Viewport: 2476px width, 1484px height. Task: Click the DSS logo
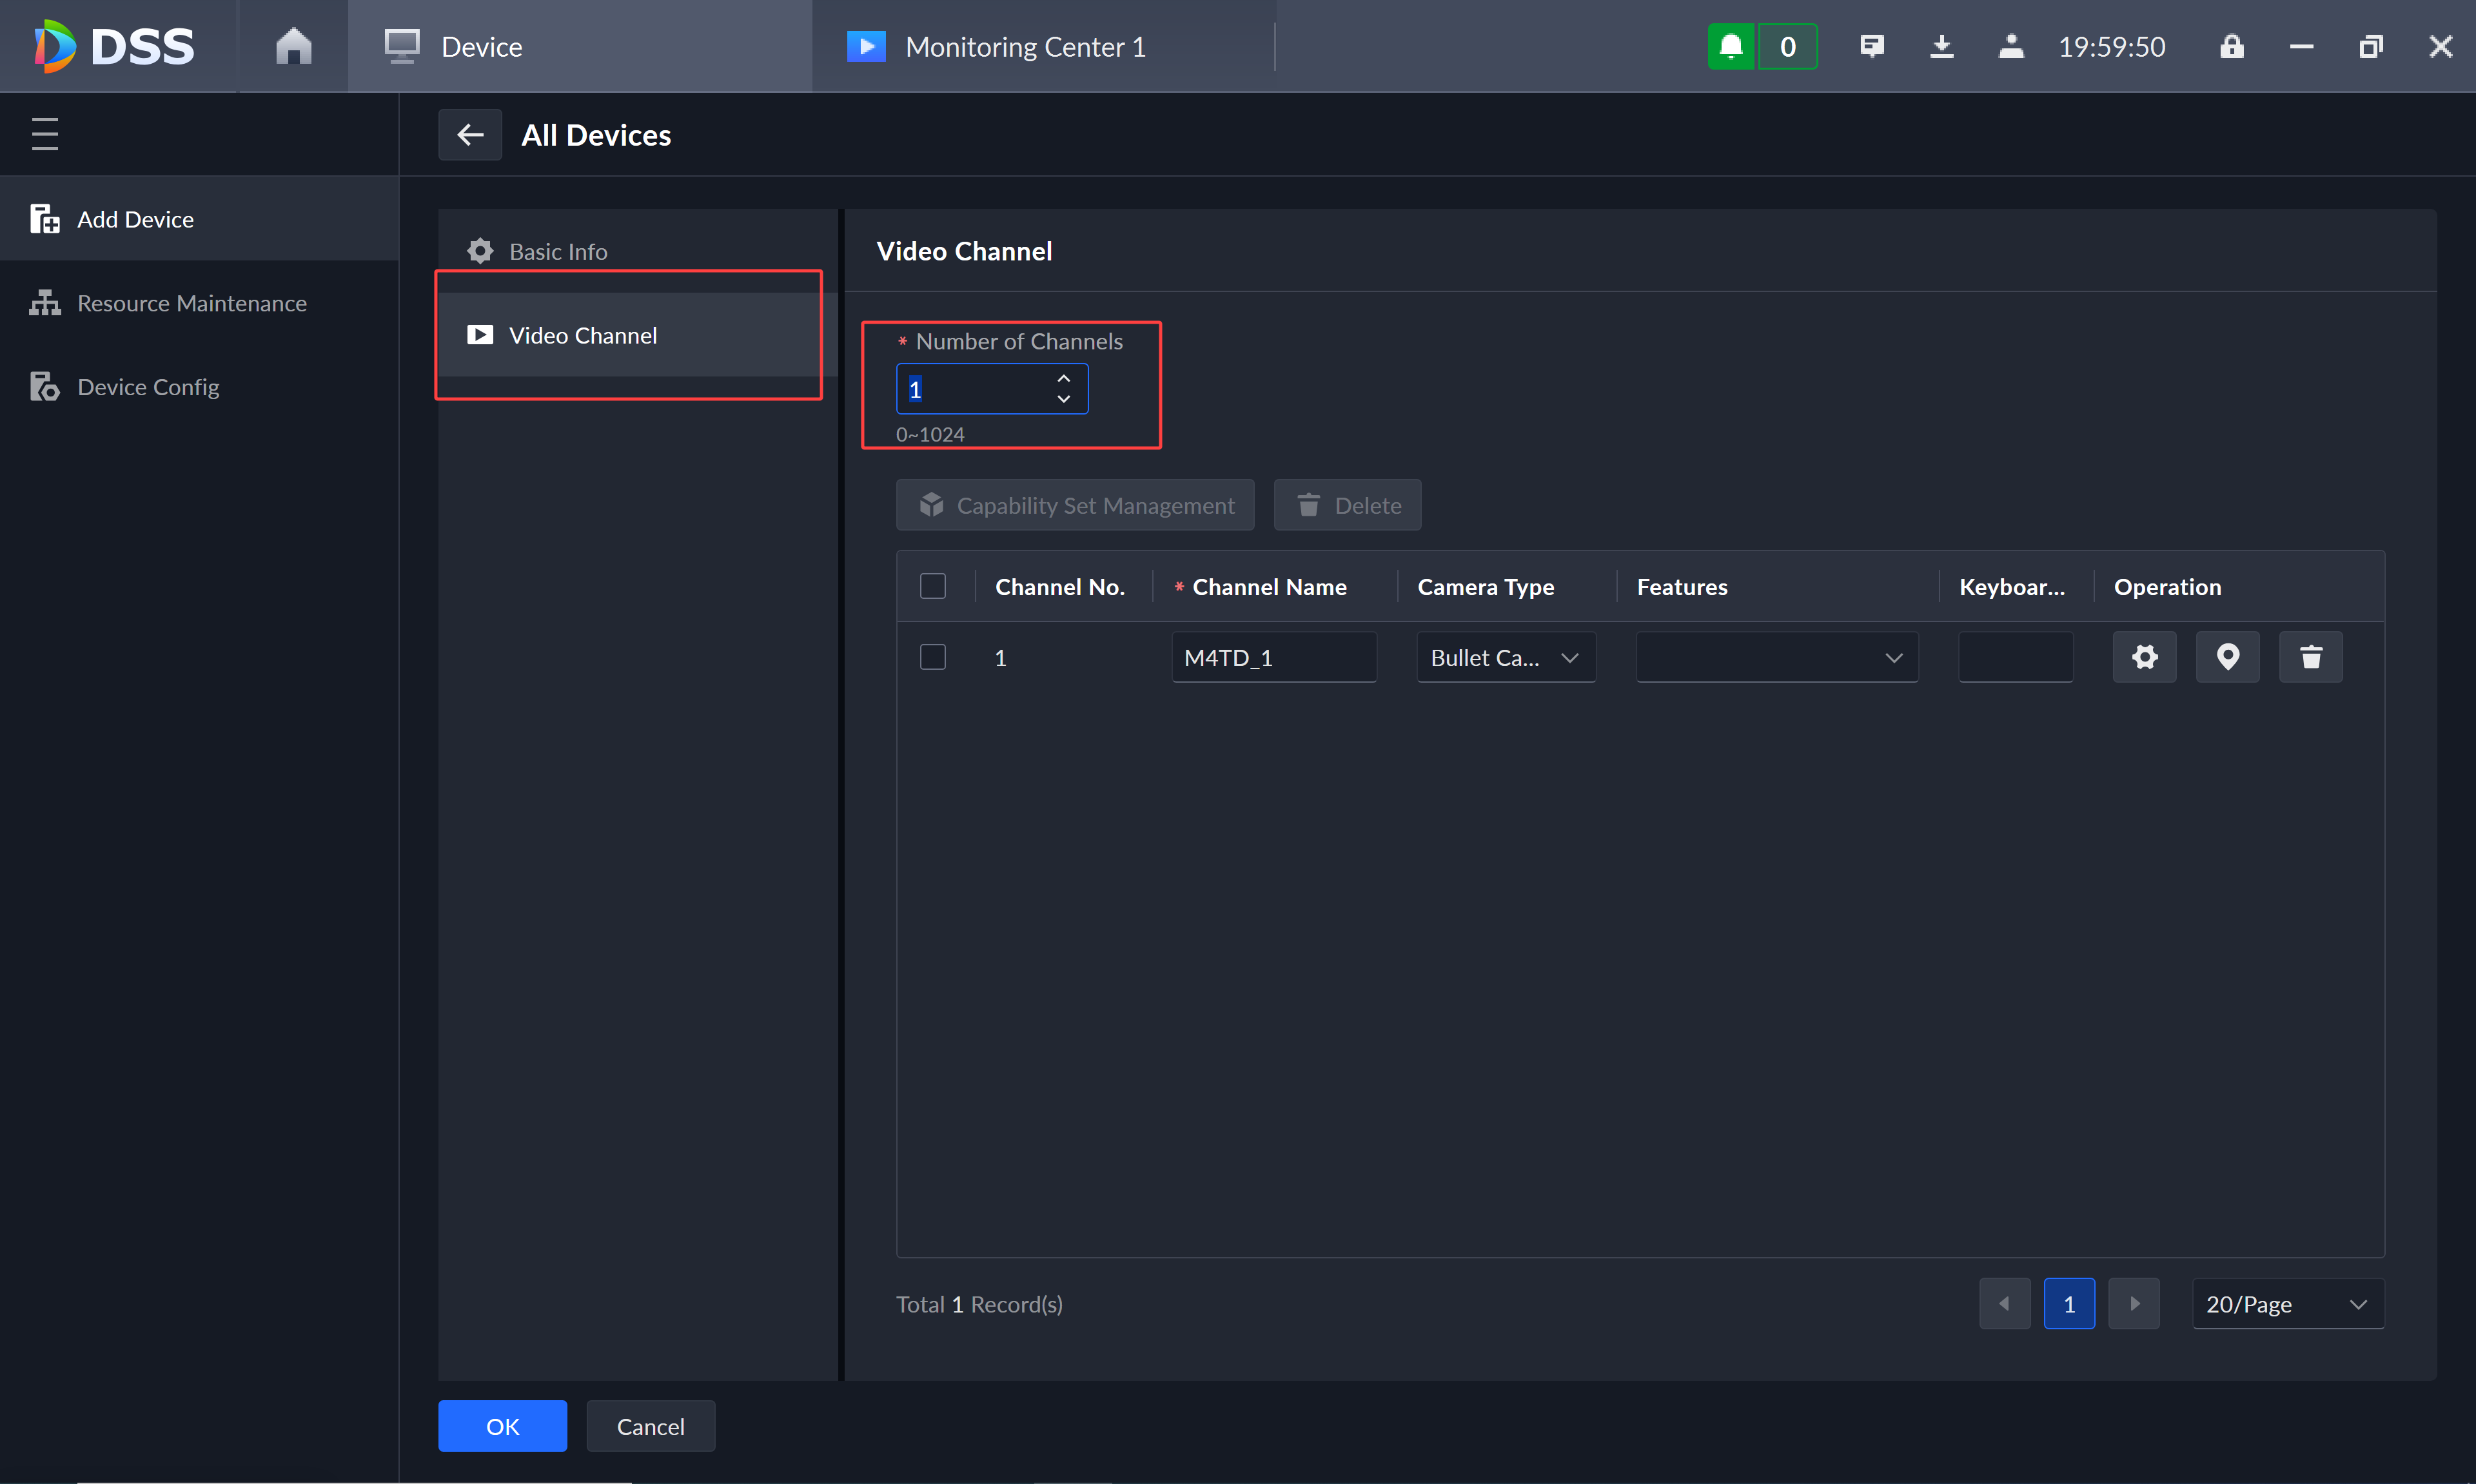(114, 46)
